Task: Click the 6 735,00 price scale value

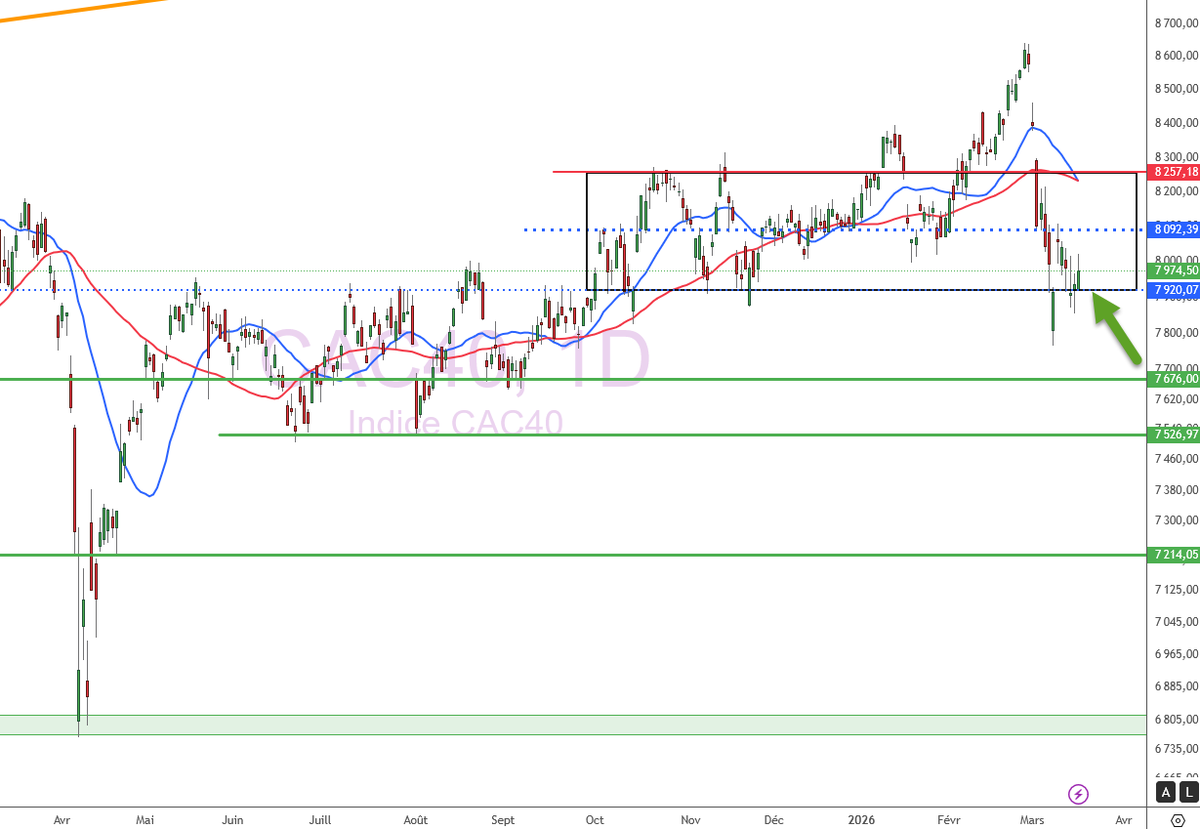Action: (1177, 750)
